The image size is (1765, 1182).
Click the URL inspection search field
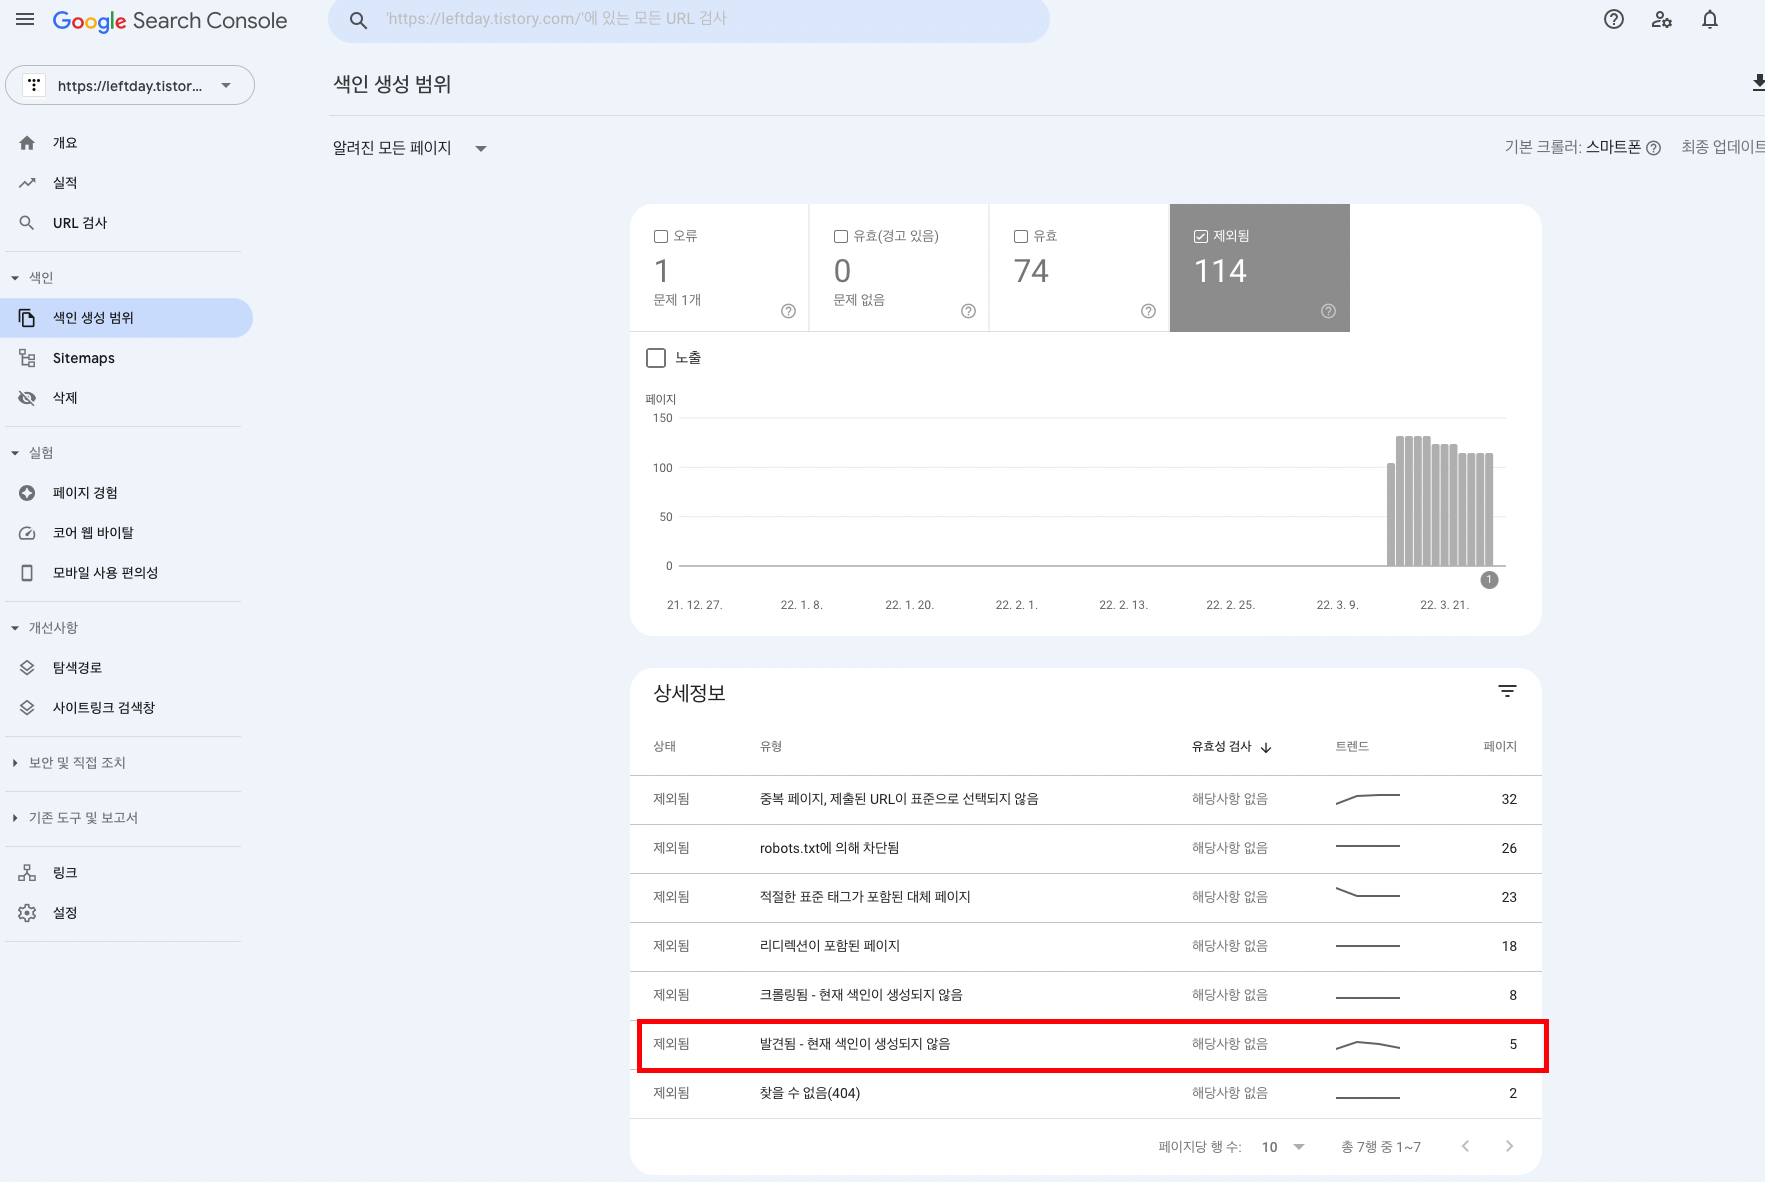pos(689,20)
